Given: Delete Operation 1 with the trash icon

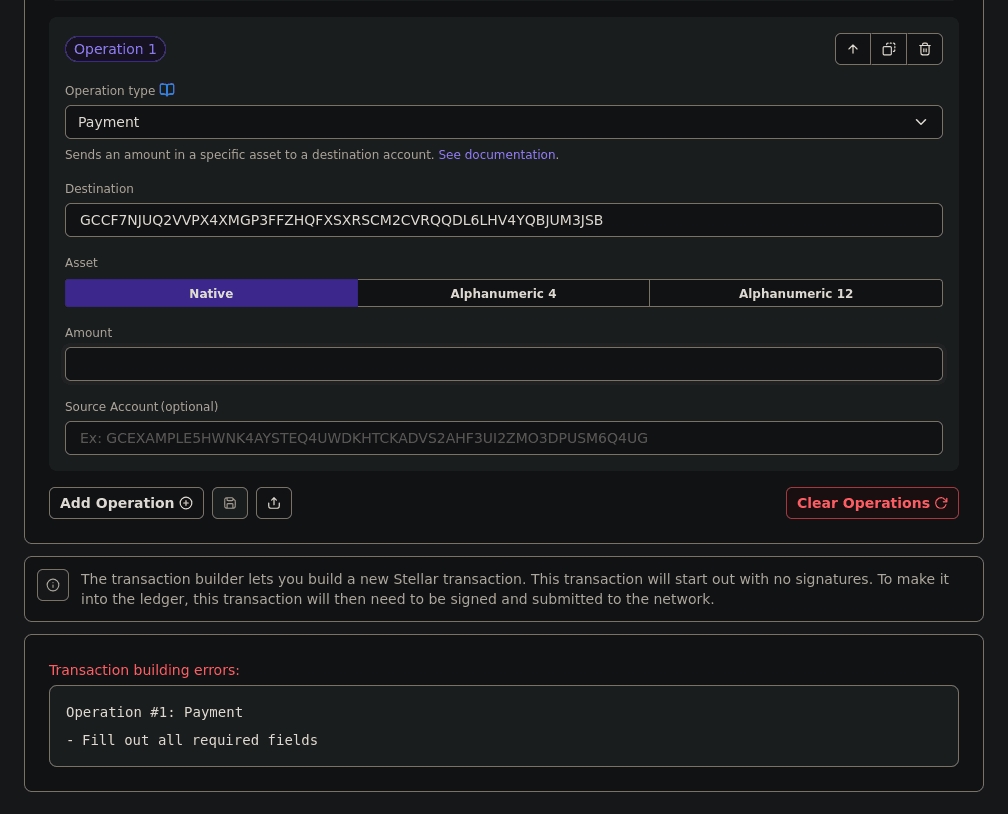Looking at the screenshot, I should [924, 49].
